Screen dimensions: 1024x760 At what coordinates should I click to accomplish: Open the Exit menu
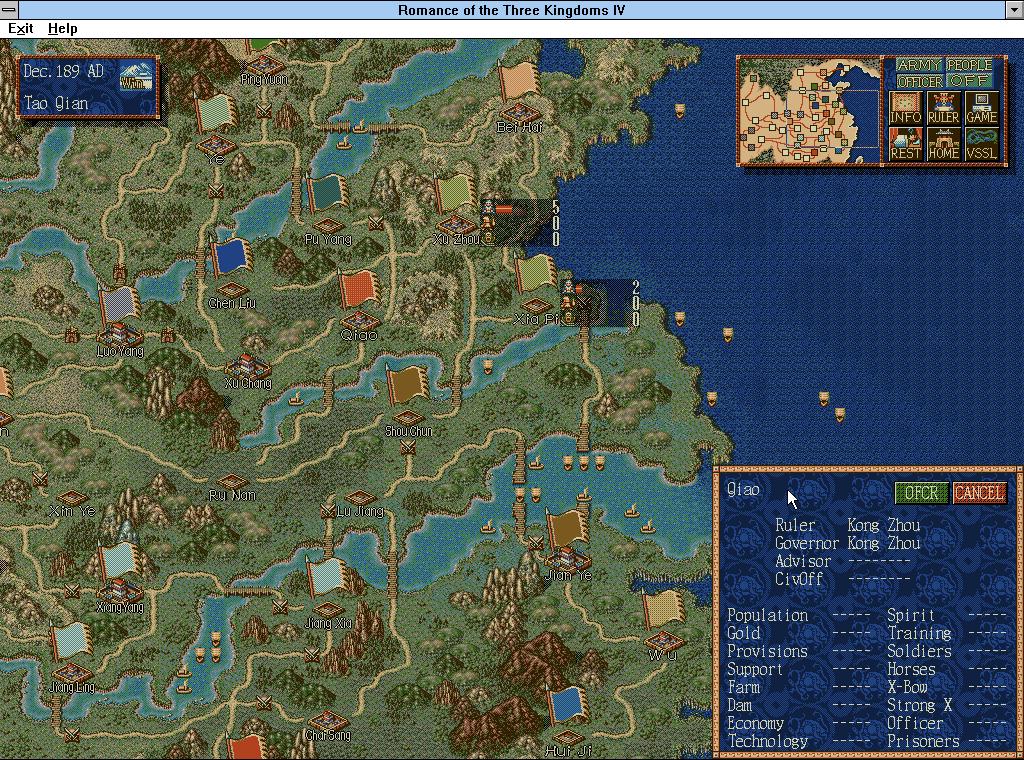coord(20,28)
